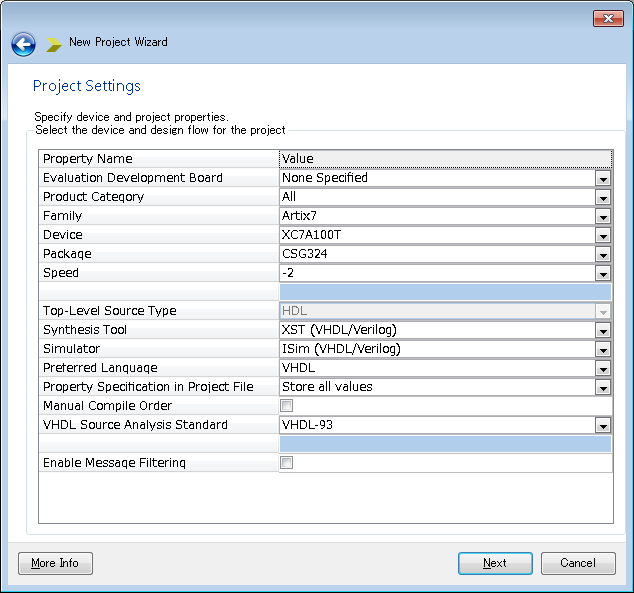Close the New Project Wizard window
The image size is (634, 593).
(x=608, y=18)
